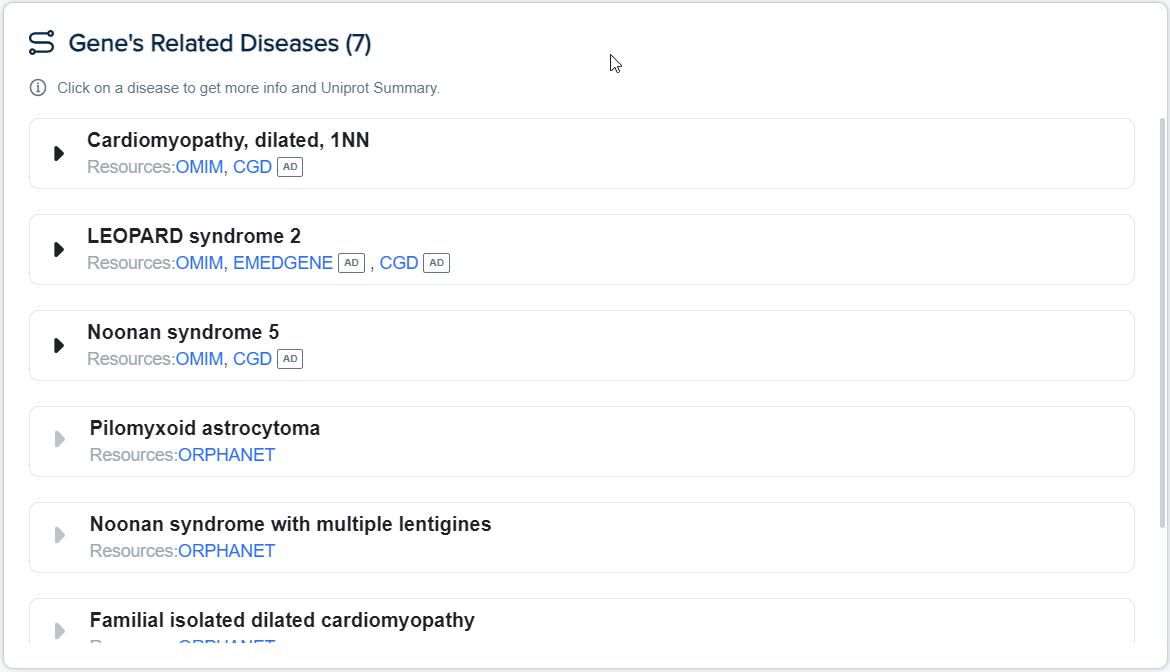Open EMEDGENE link under LEOPARD syndrome 2
The height and width of the screenshot is (672, 1170).
(283, 263)
